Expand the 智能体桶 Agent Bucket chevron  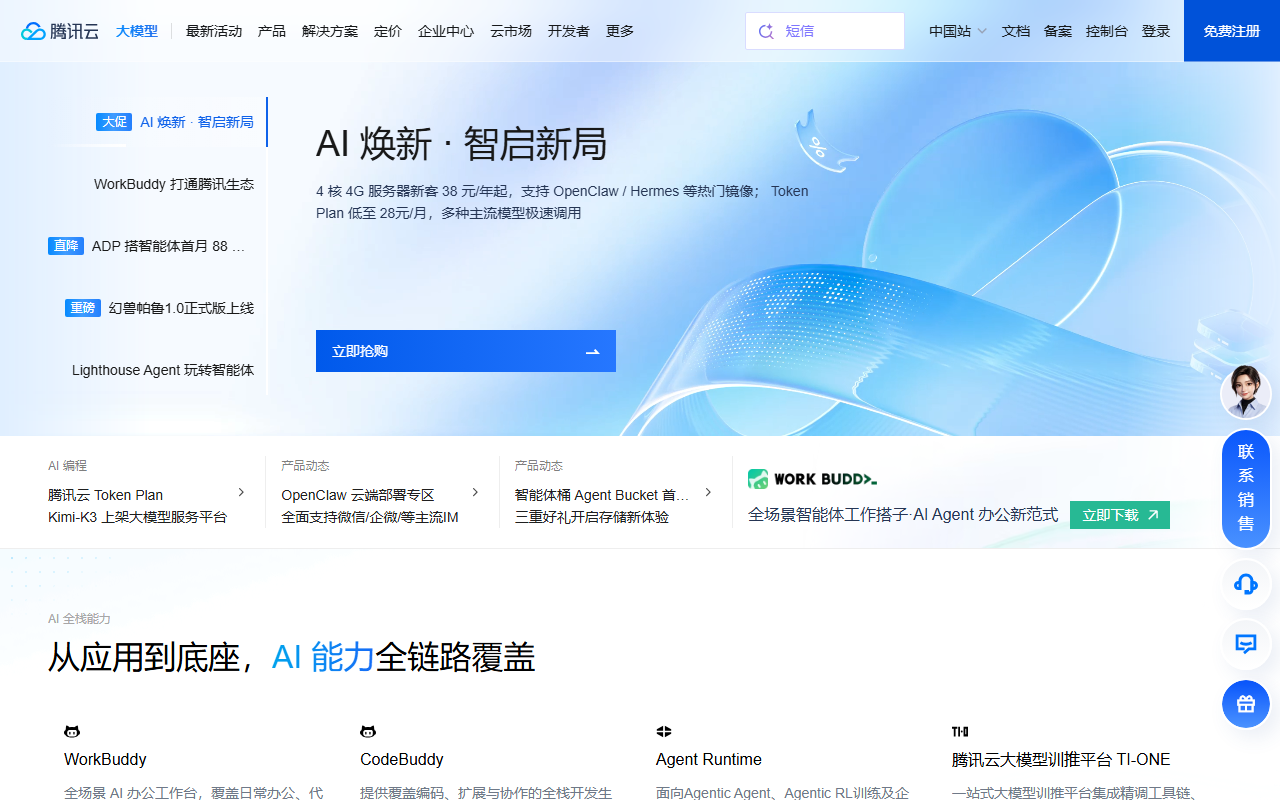pos(708,492)
